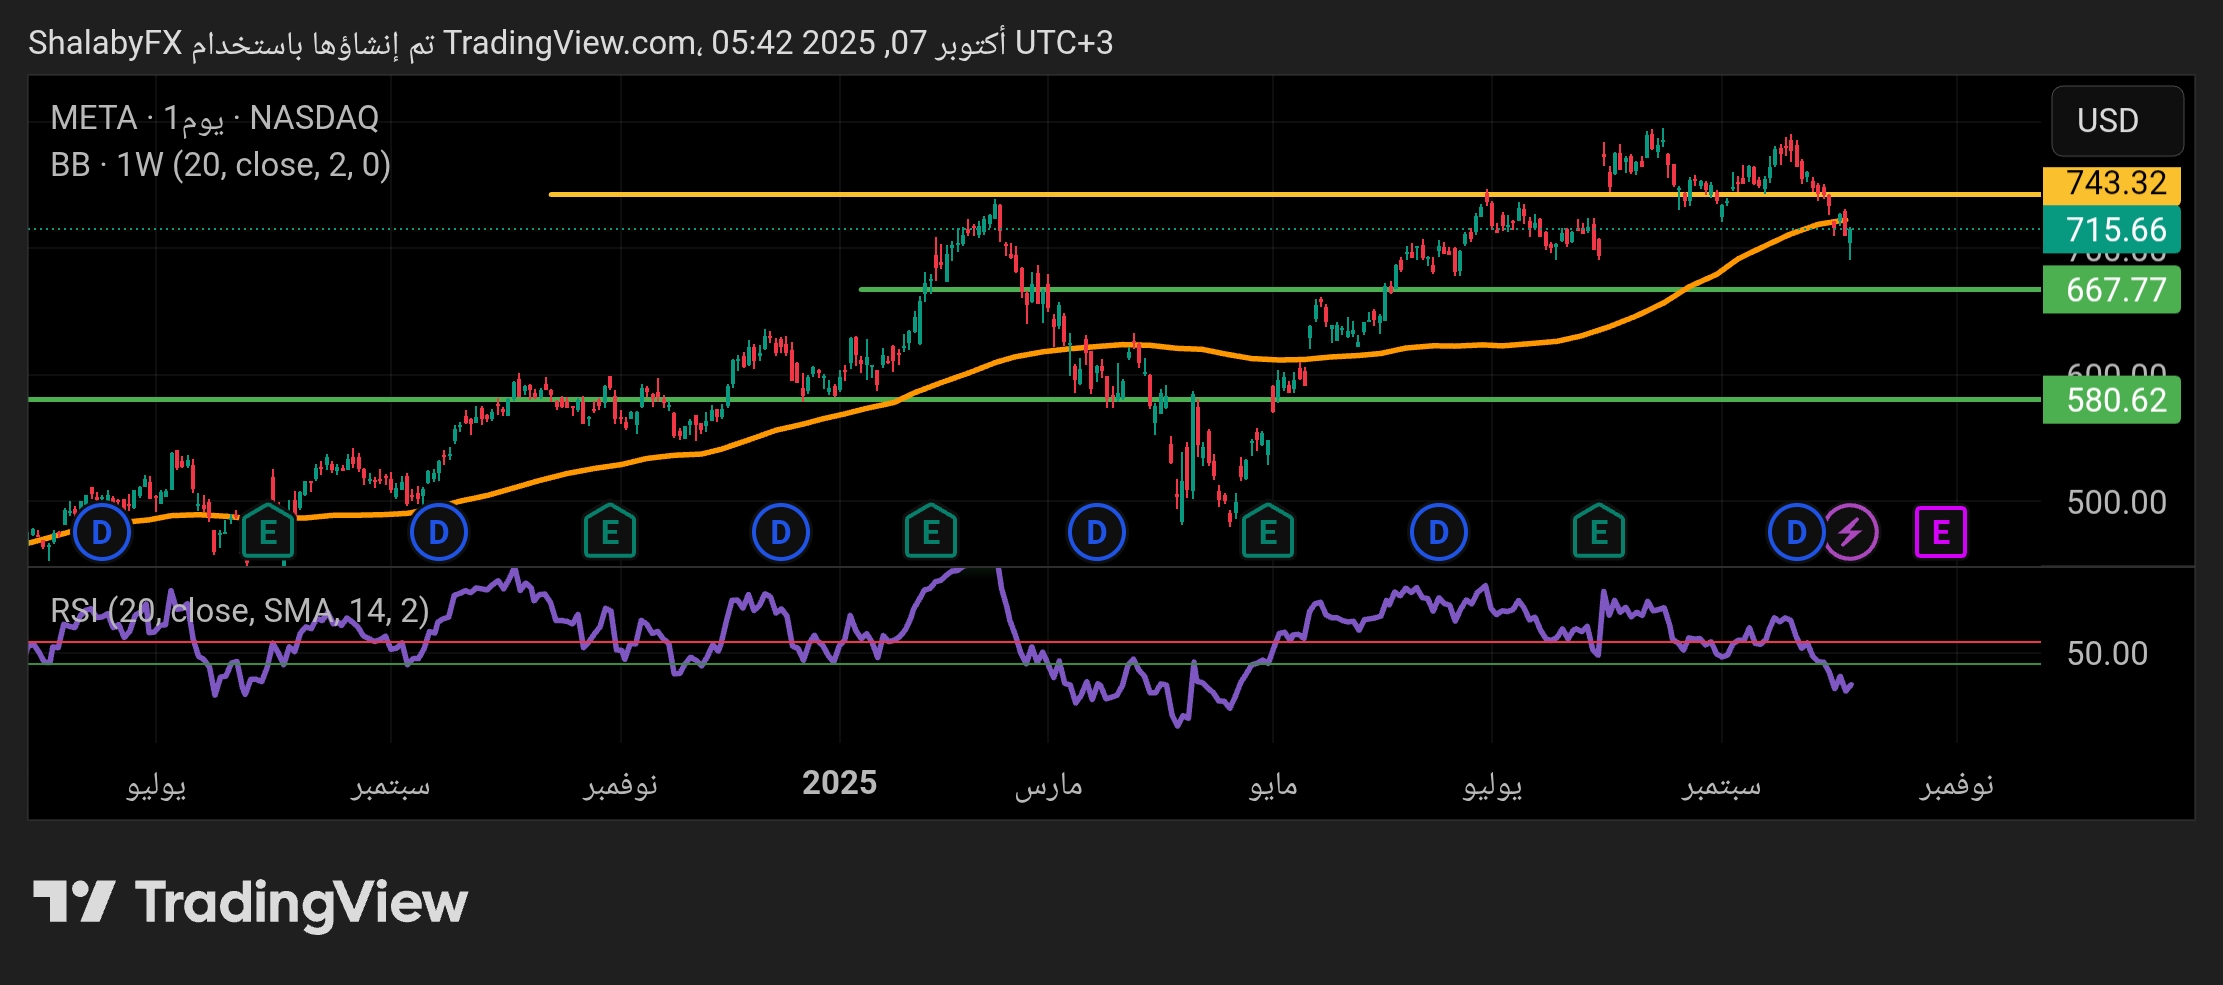This screenshot has height=985, width=2223.
Task: Click the 500.00 price scale value
Action: pos(2117,502)
